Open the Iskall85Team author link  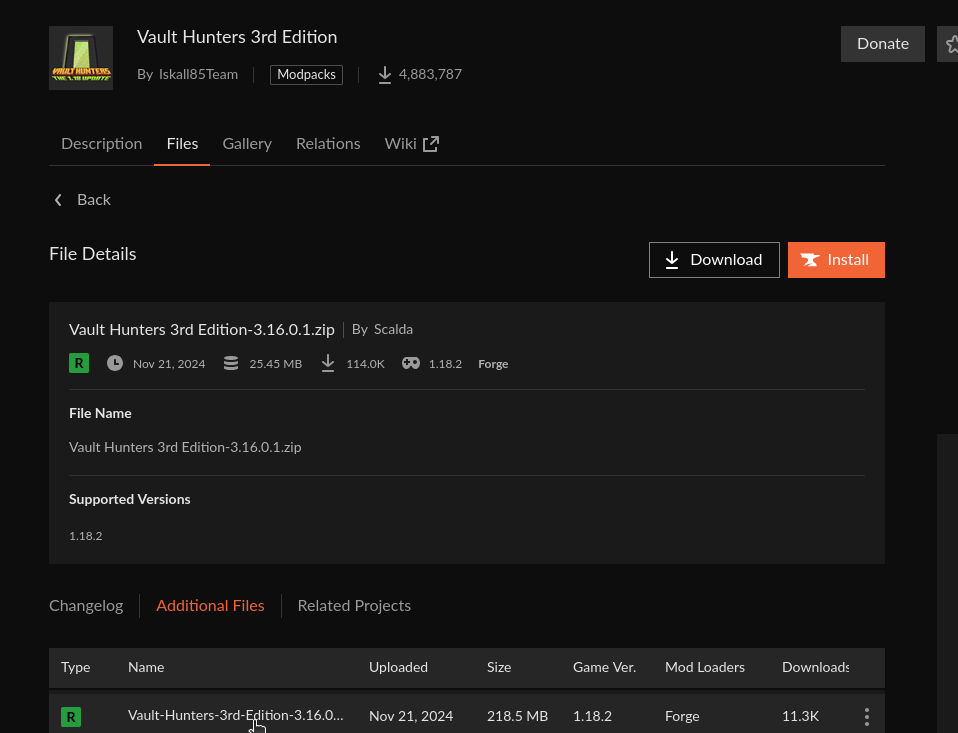coord(198,75)
